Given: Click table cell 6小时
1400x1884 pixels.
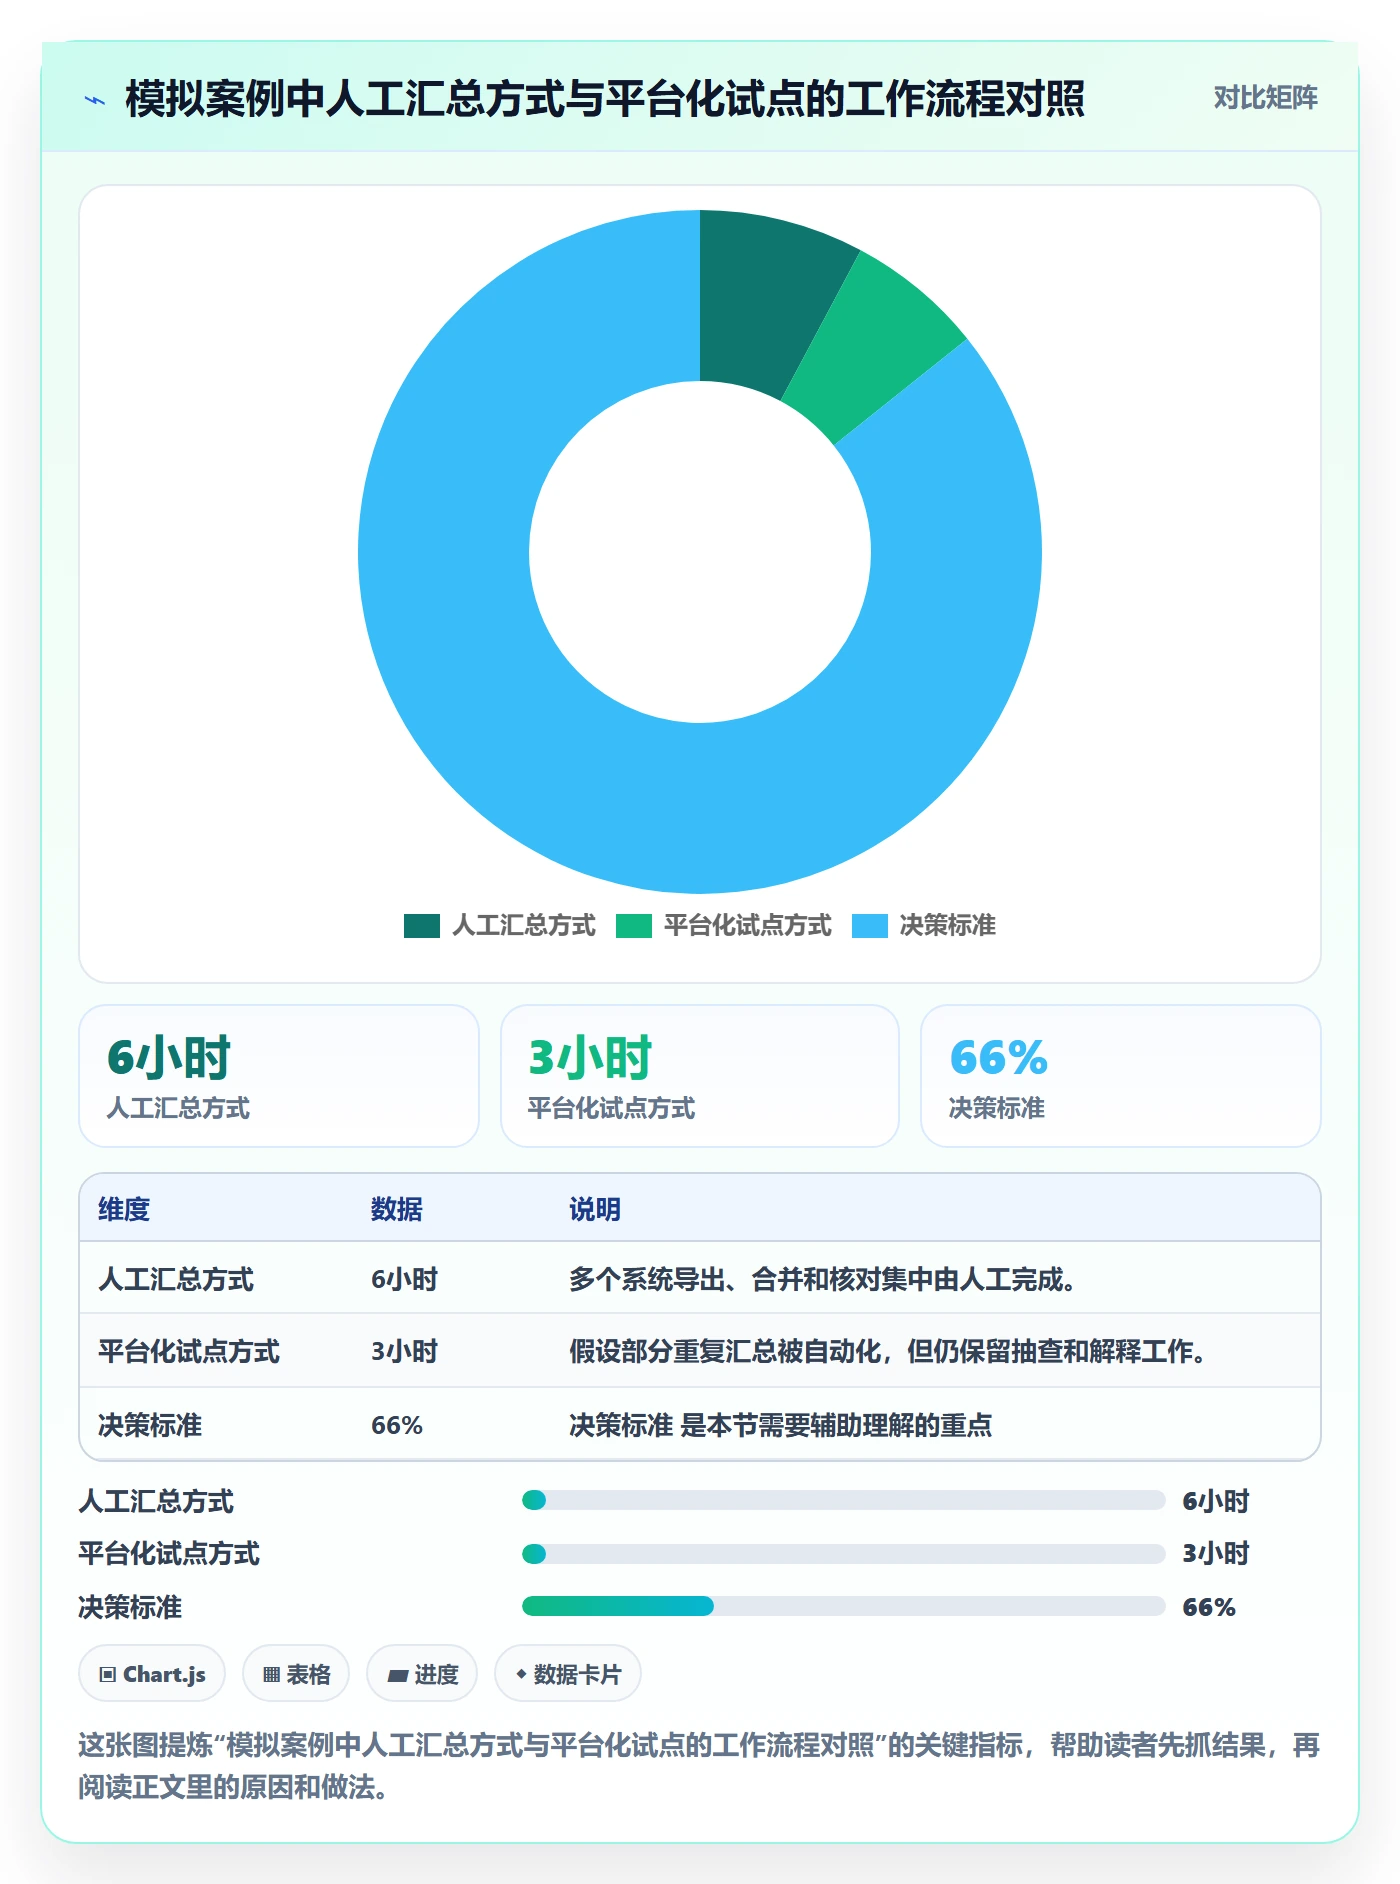Looking at the screenshot, I should coord(405,1279).
